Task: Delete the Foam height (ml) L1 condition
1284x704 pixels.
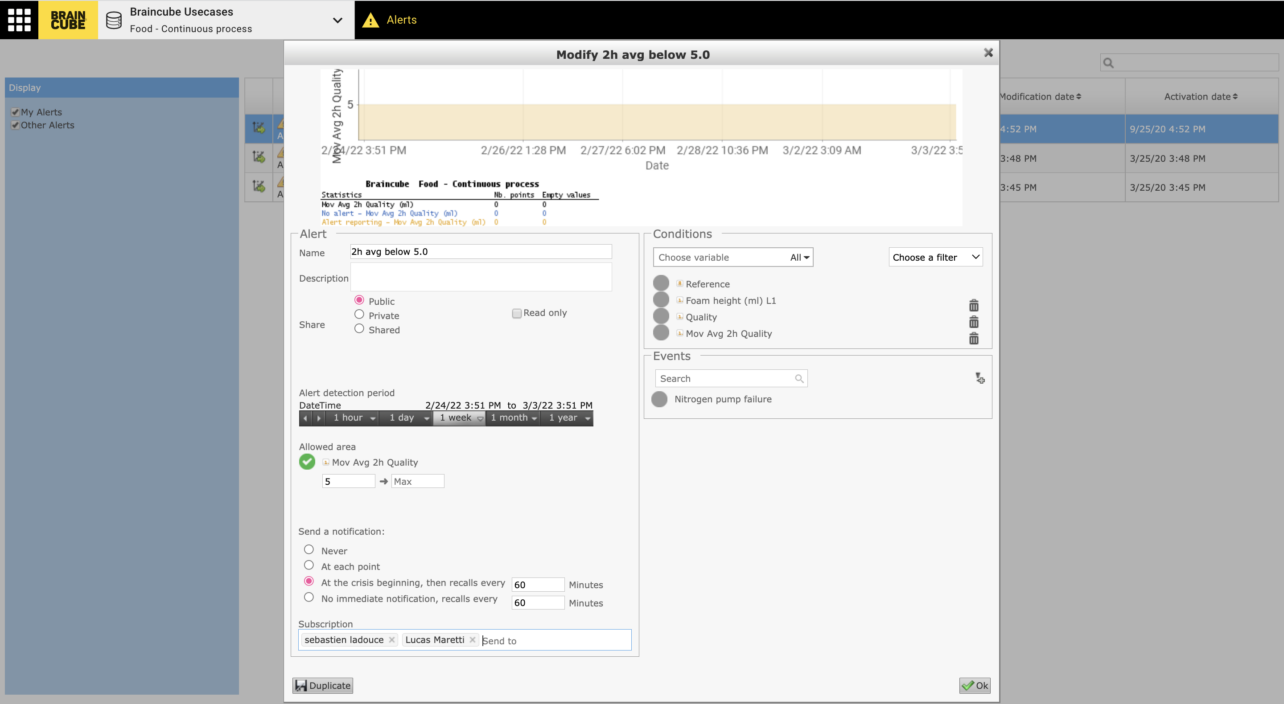Action: click(973, 306)
